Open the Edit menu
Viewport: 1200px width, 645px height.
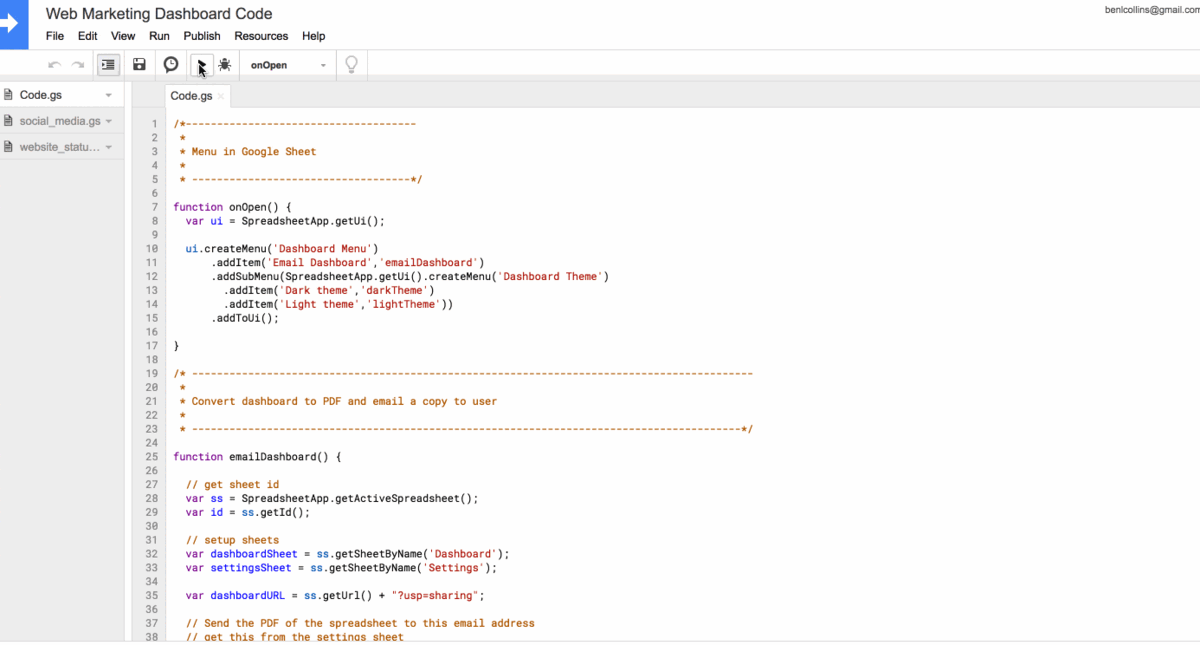point(88,36)
